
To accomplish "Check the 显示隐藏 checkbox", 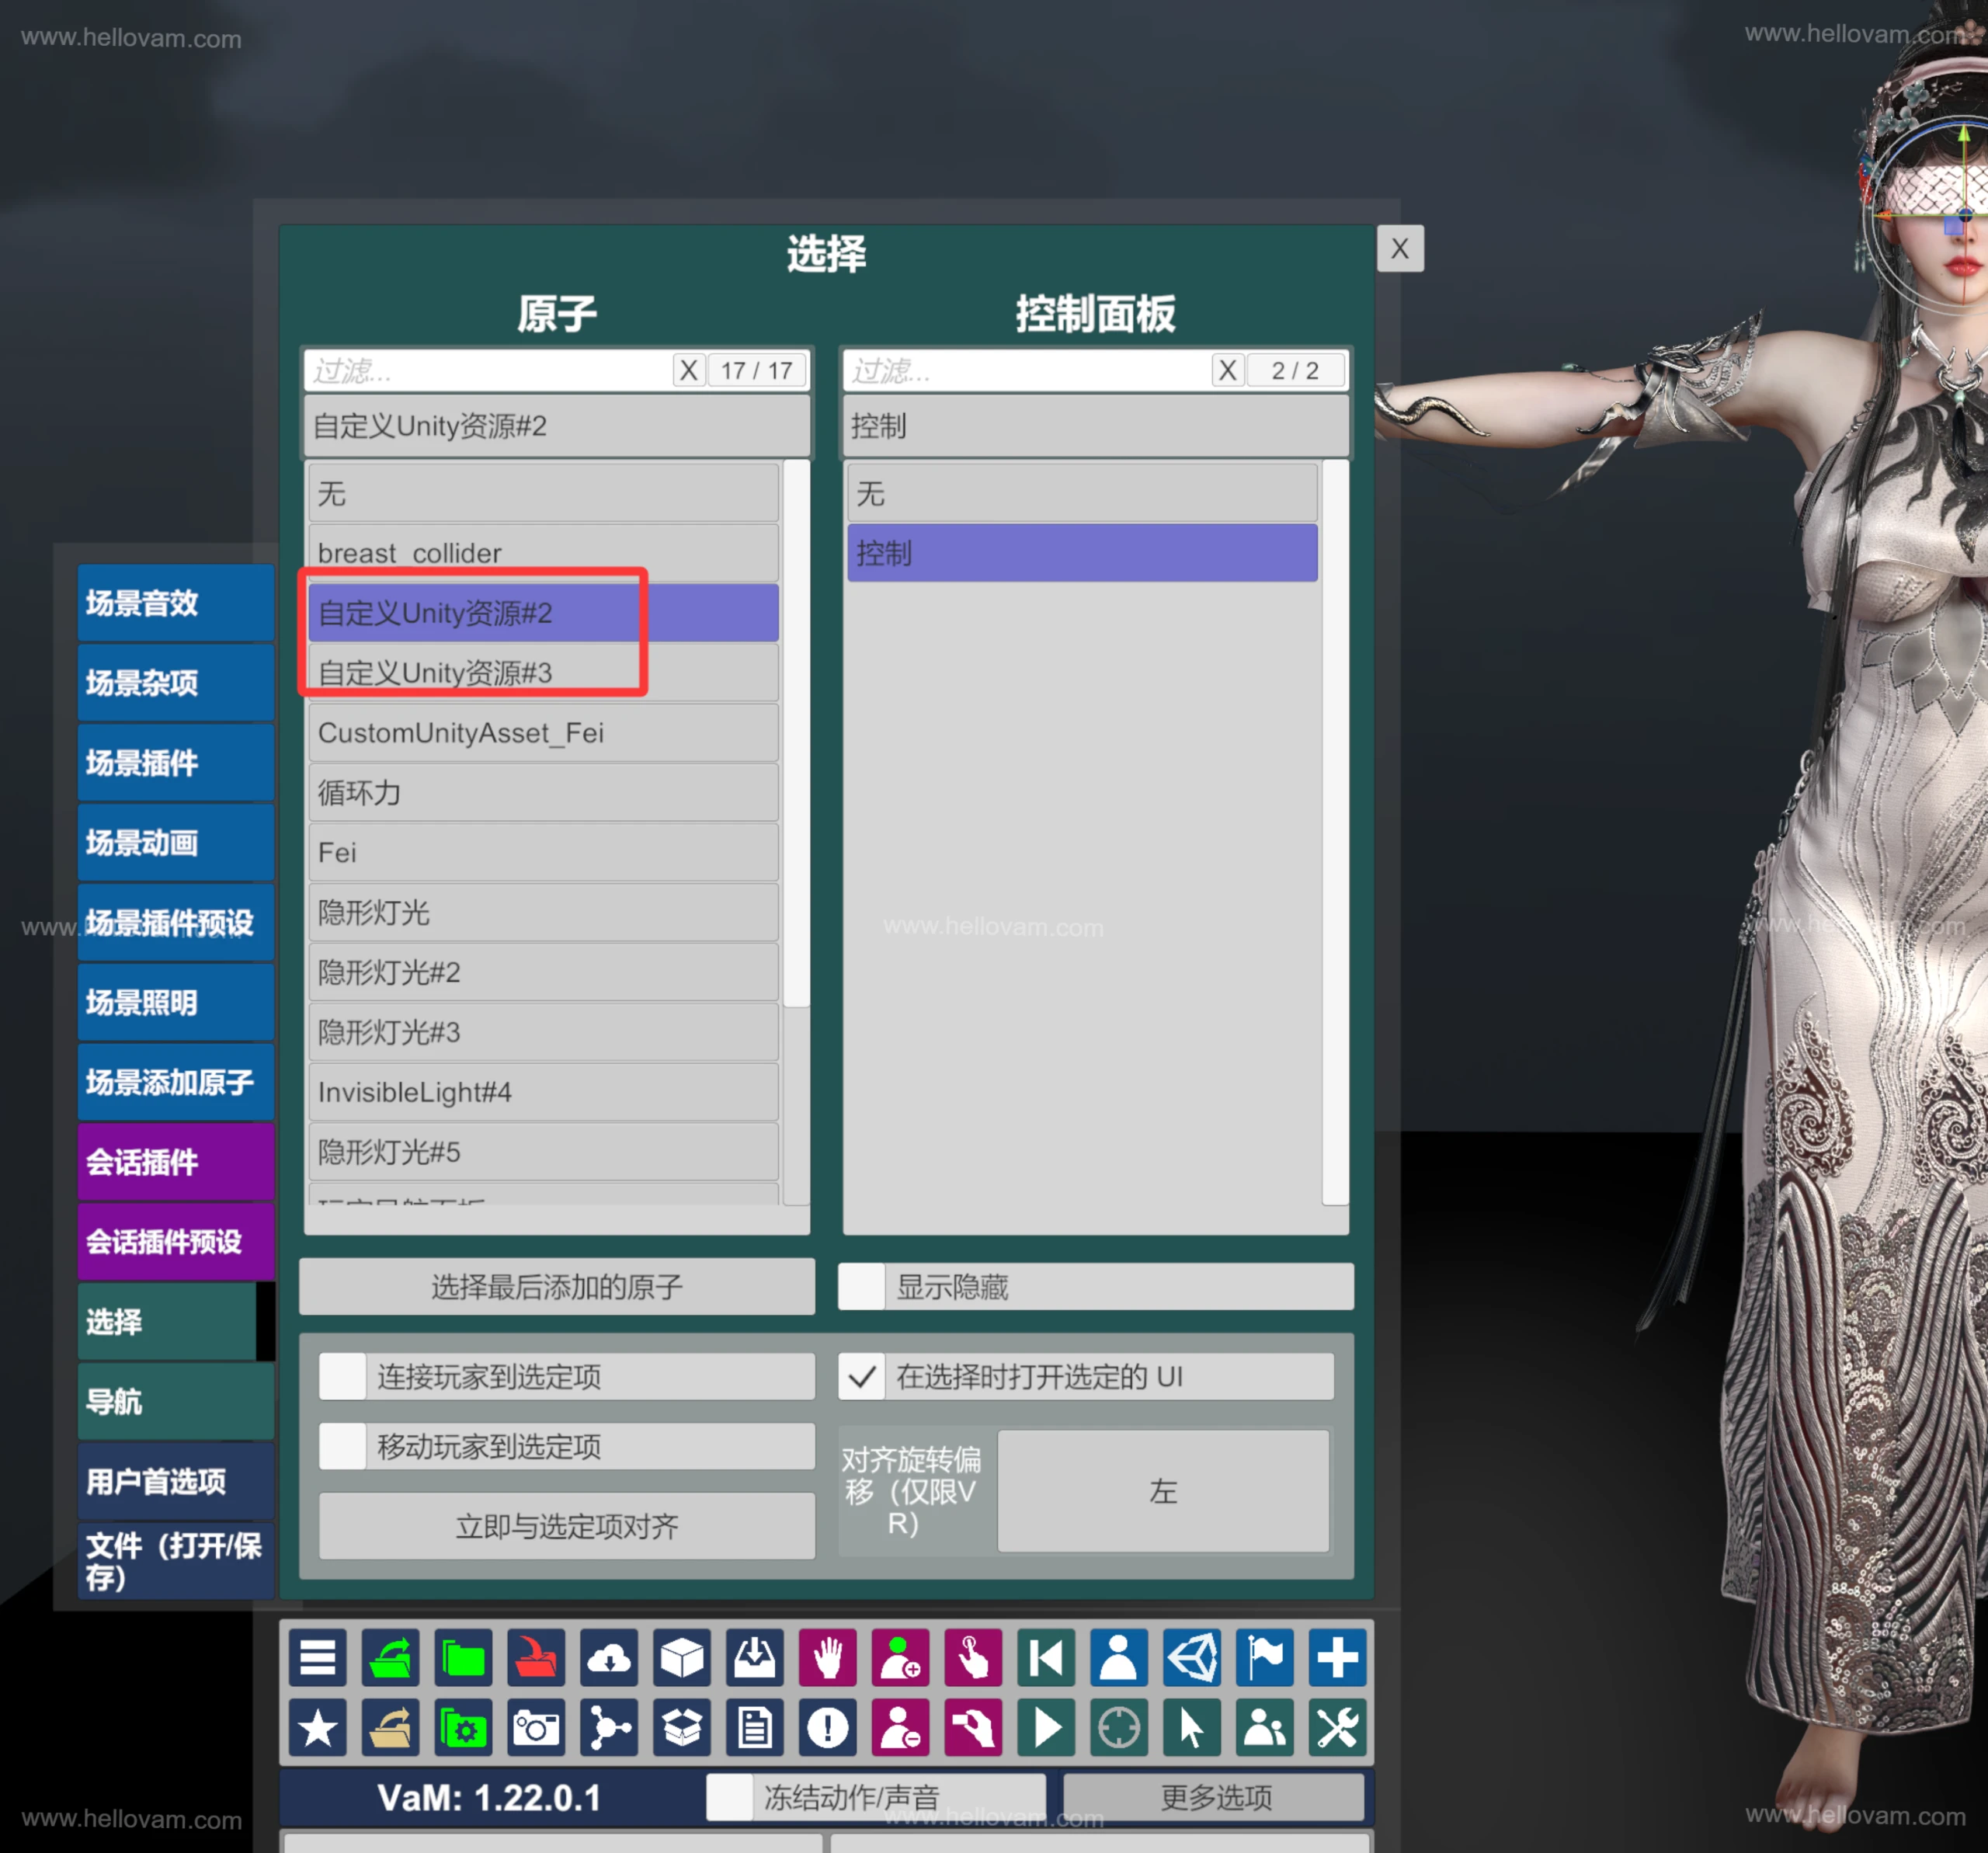I will pos(861,1287).
